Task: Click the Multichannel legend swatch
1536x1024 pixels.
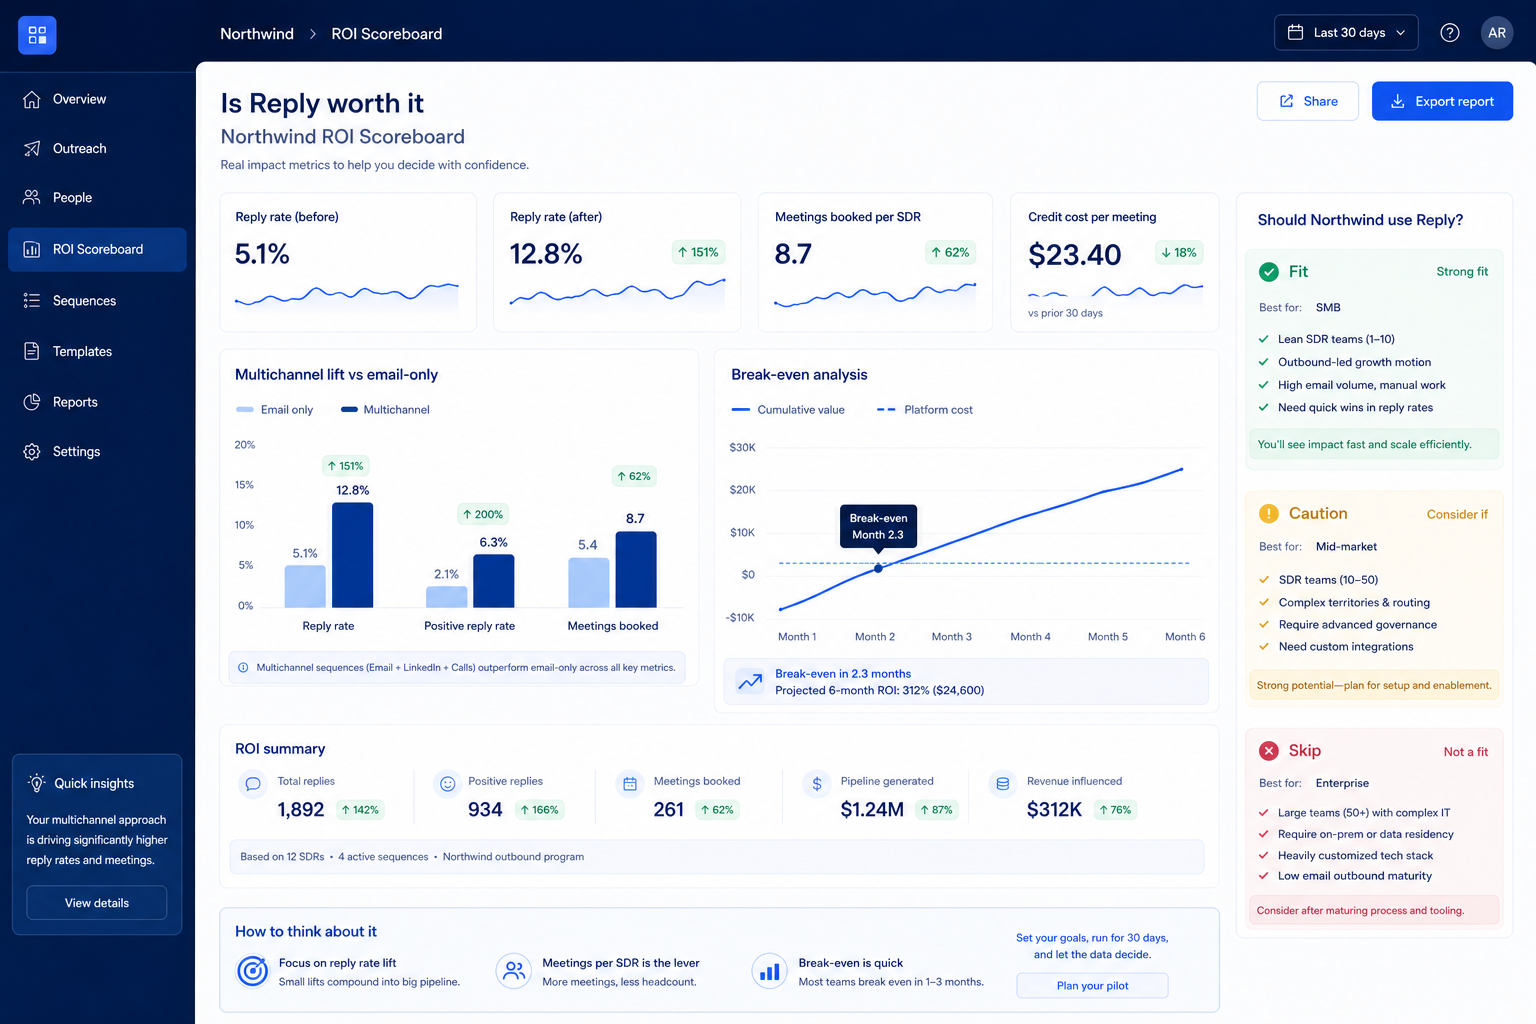Action: click(x=349, y=410)
